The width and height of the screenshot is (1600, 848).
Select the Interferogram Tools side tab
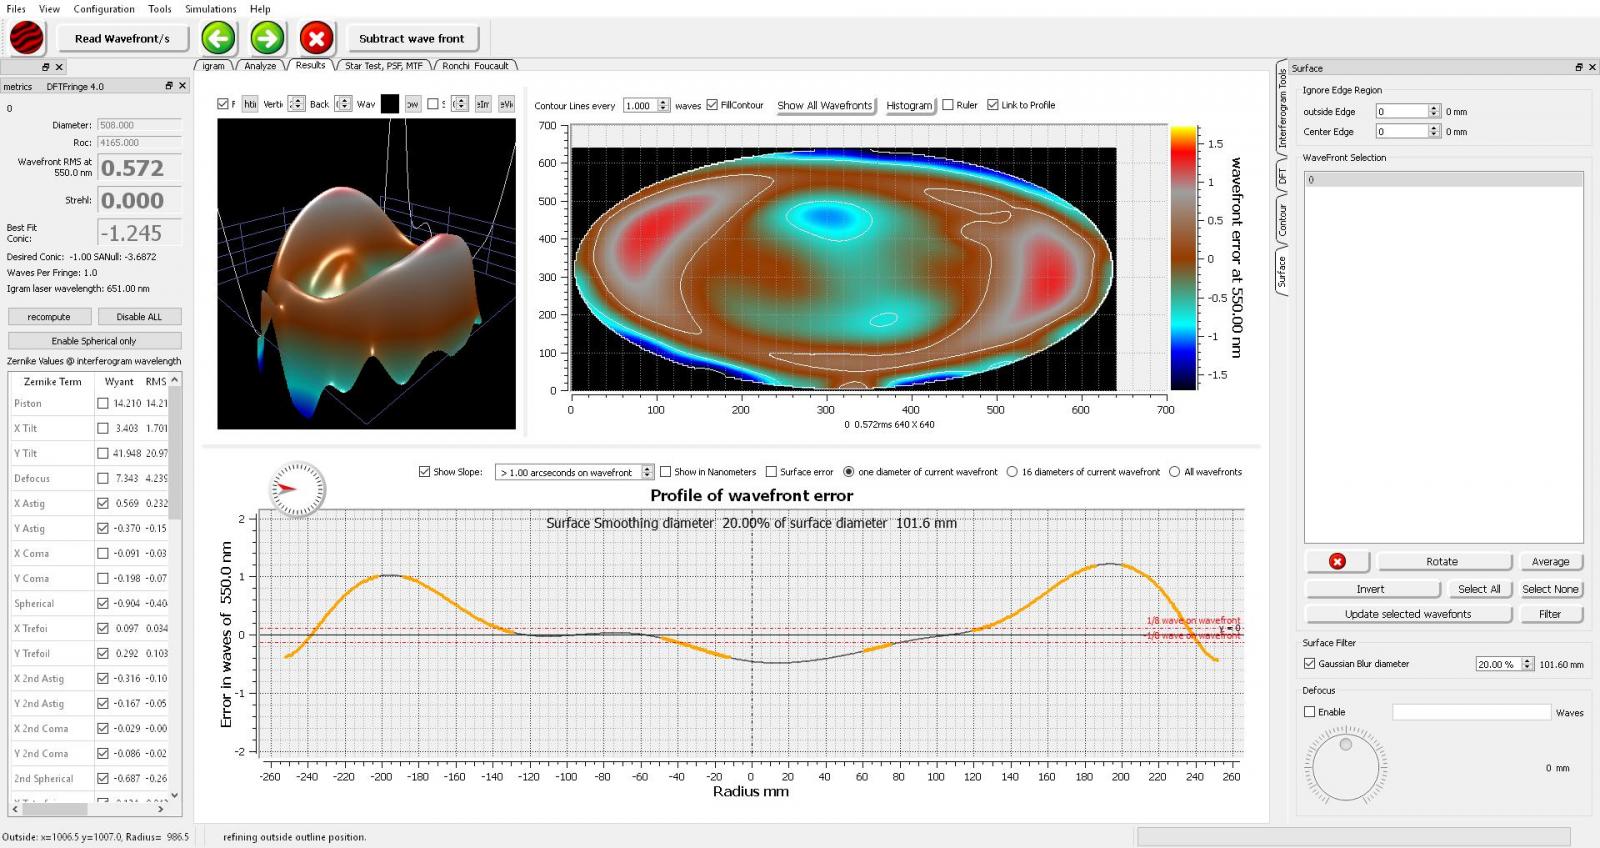point(1283,108)
